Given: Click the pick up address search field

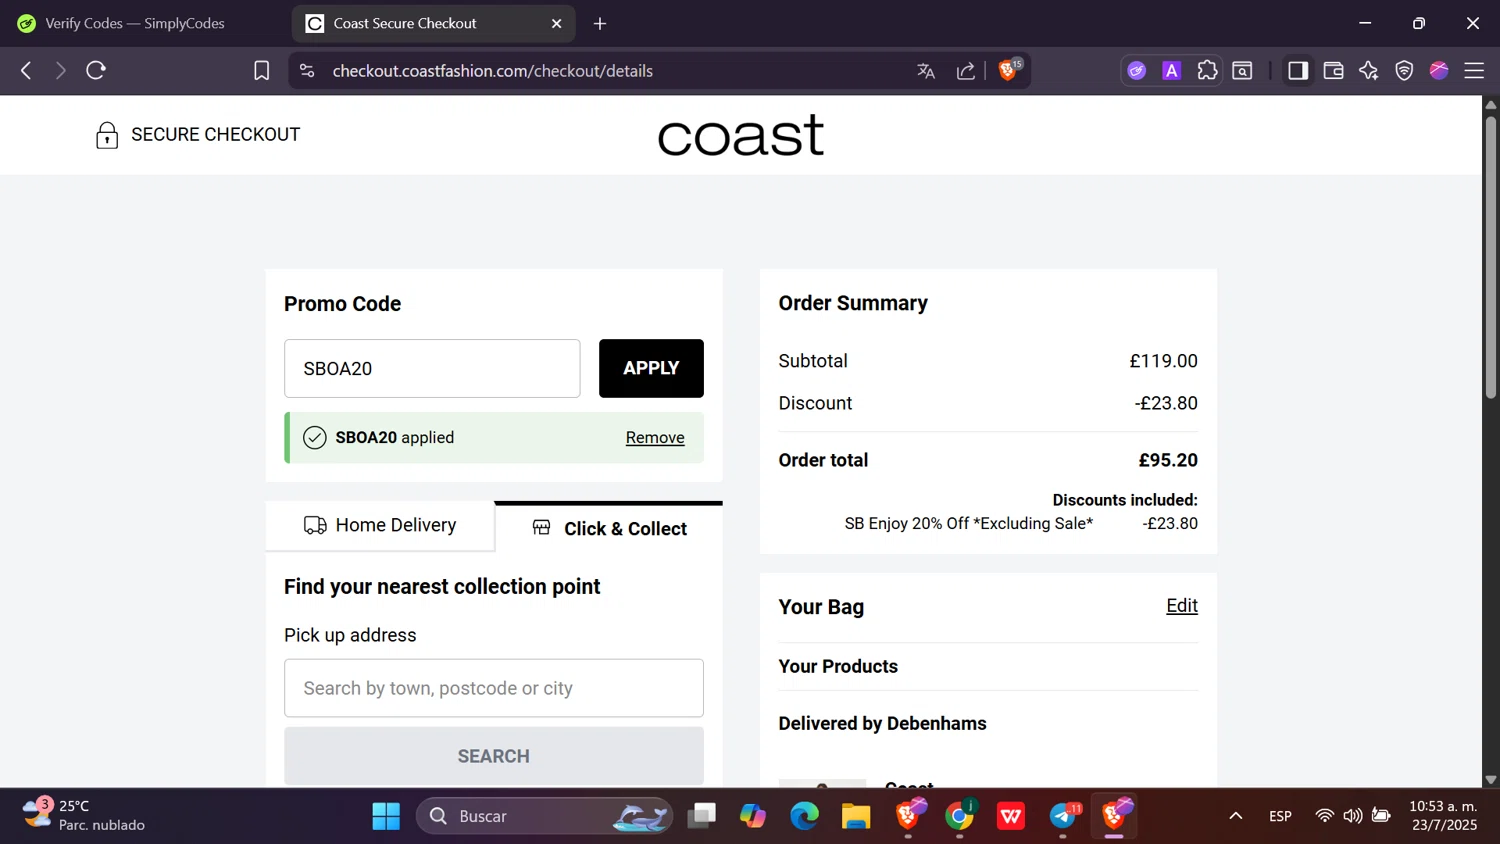Looking at the screenshot, I should 494,688.
